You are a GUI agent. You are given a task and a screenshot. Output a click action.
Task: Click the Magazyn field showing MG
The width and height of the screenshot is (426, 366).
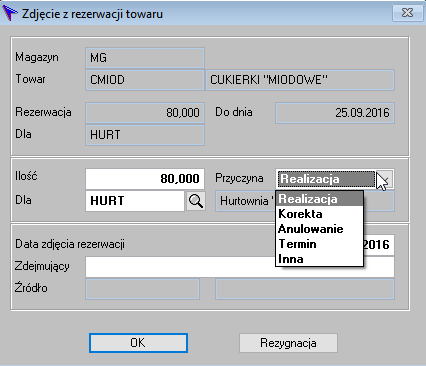tap(145, 58)
